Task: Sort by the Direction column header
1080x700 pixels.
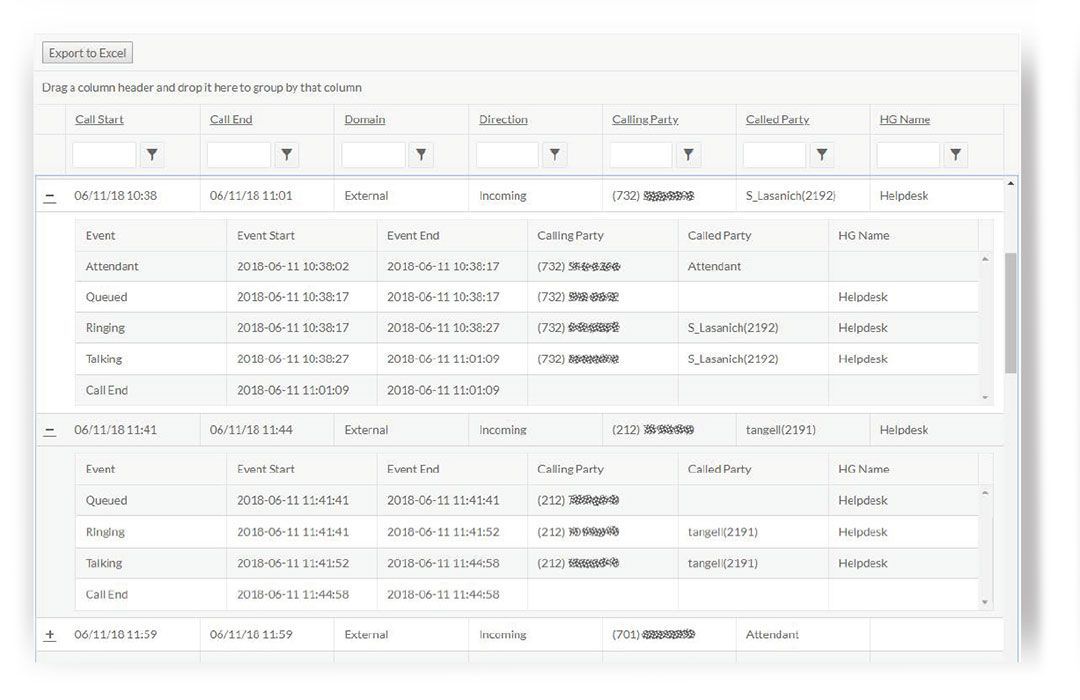Action: [503, 119]
